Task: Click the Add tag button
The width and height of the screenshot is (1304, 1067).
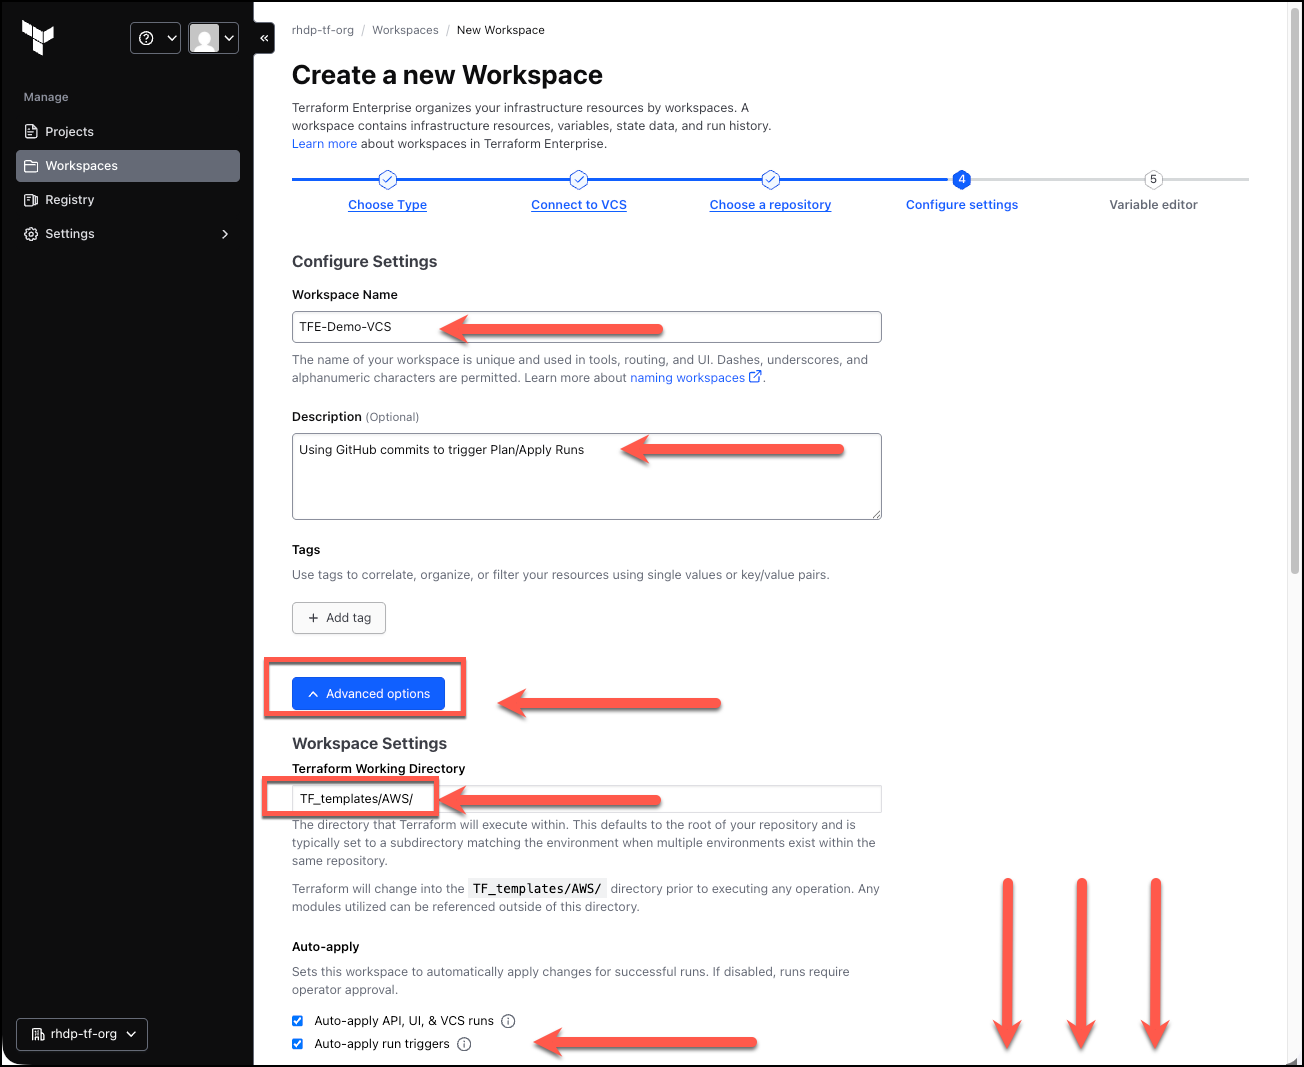Action: [339, 618]
